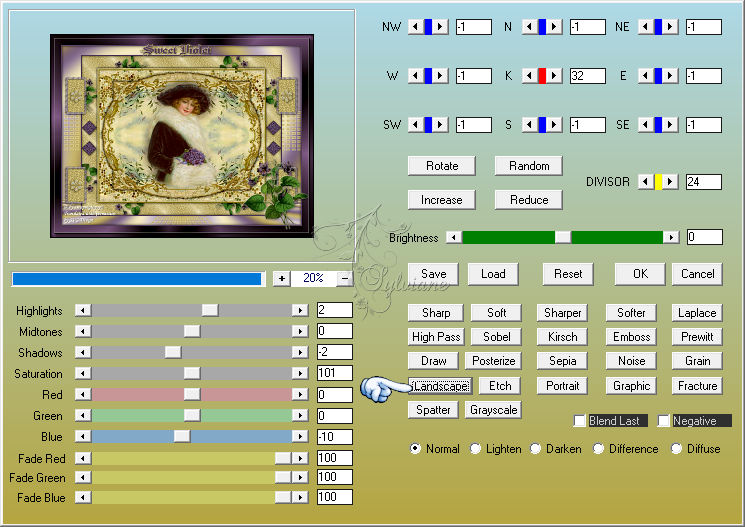The height and width of the screenshot is (527, 745).
Task: Click Brightness slider right arrow
Action: [x=671, y=237]
